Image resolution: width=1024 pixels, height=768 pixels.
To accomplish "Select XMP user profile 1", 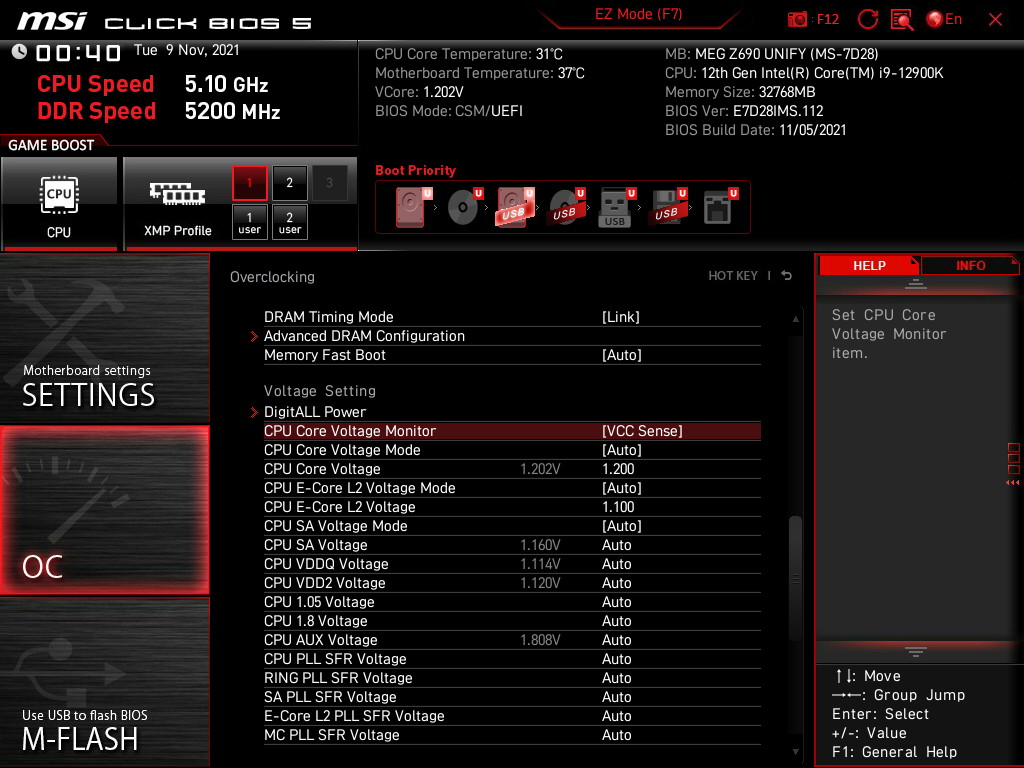I will (249, 222).
